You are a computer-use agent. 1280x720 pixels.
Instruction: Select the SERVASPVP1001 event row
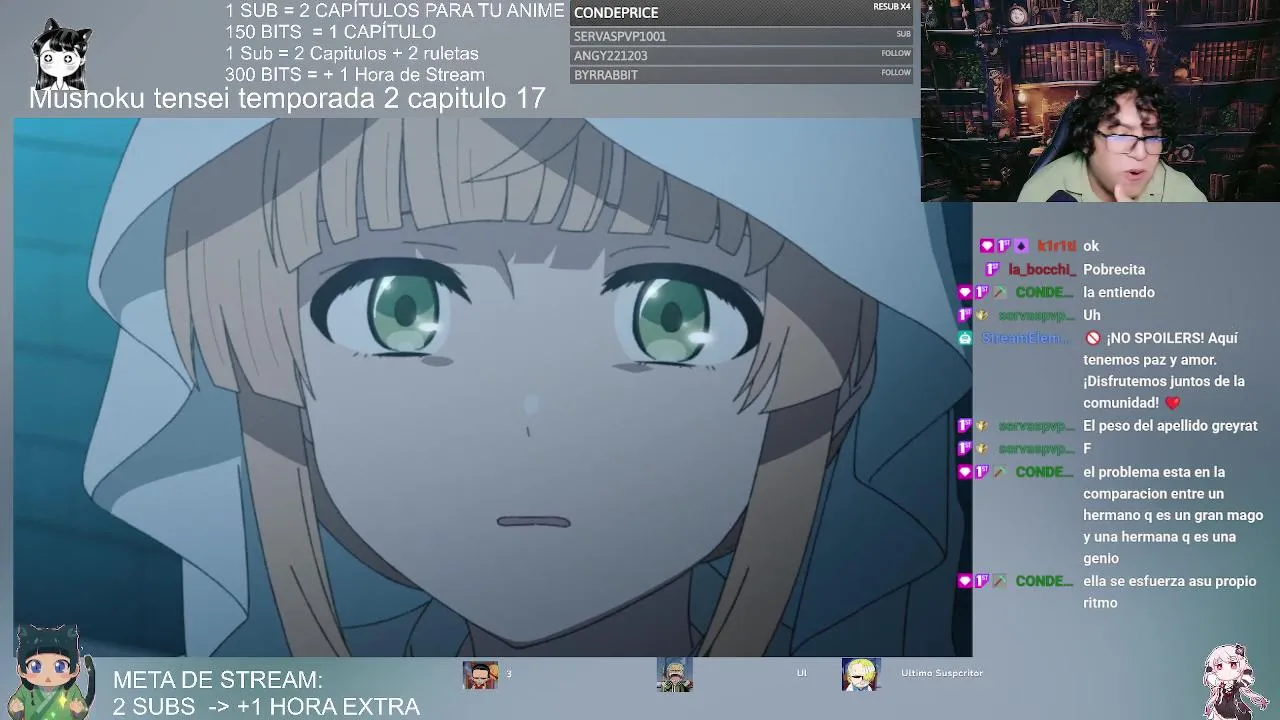pos(742,36)
